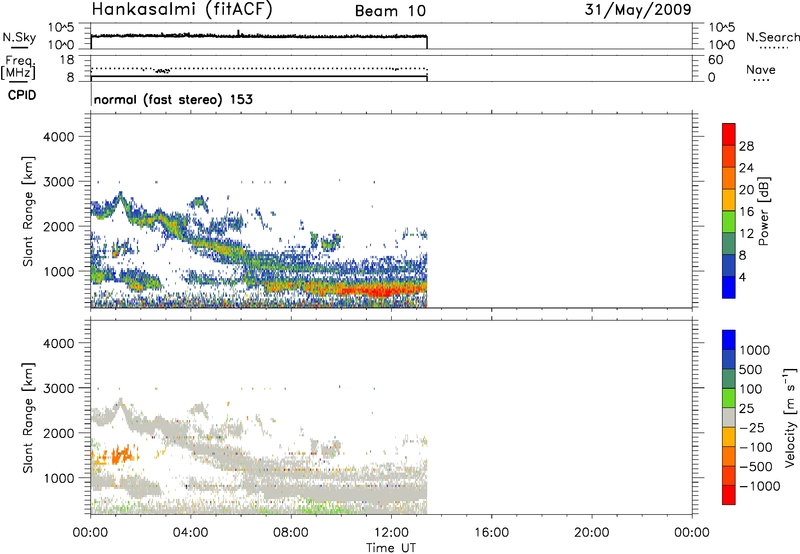Click the velocity panel Slant Range axis label
The height and width of the screenshot is (554, 800).
click(x=28, y=417)
